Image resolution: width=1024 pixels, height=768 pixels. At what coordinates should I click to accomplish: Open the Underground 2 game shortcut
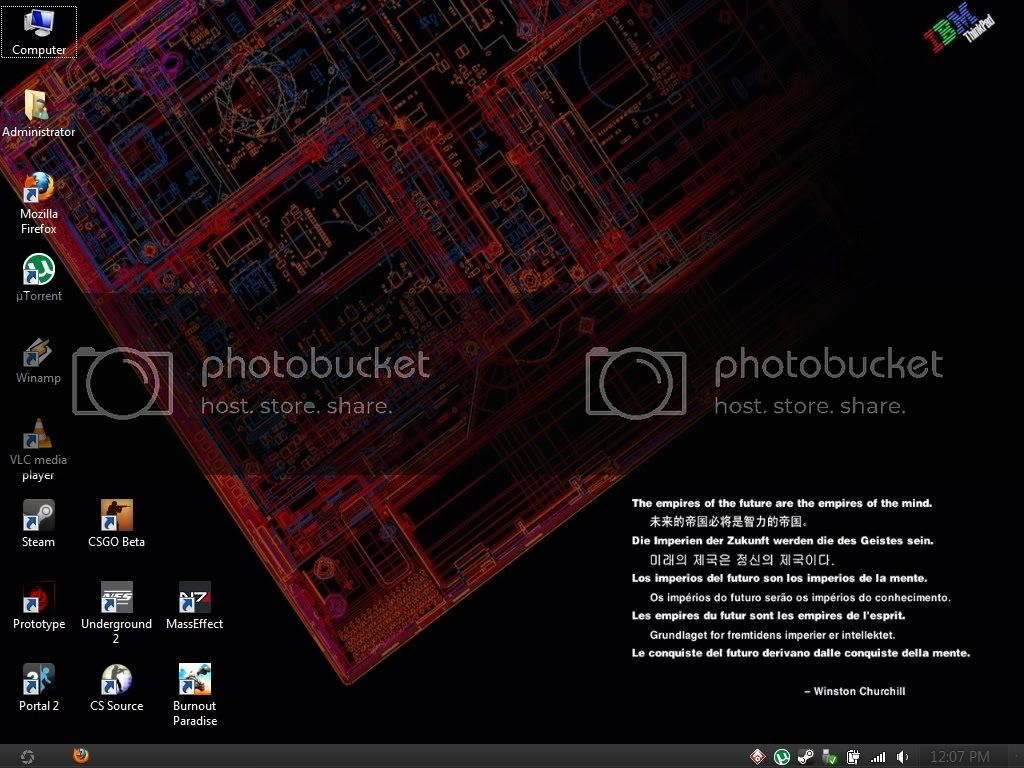click(116, 599)
